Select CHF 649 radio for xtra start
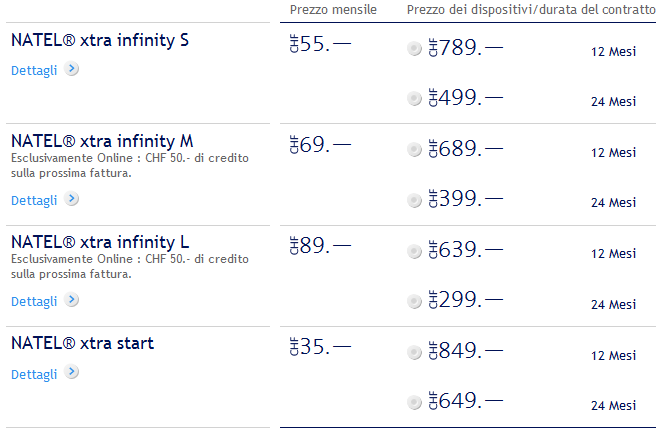 coord(415,403)
